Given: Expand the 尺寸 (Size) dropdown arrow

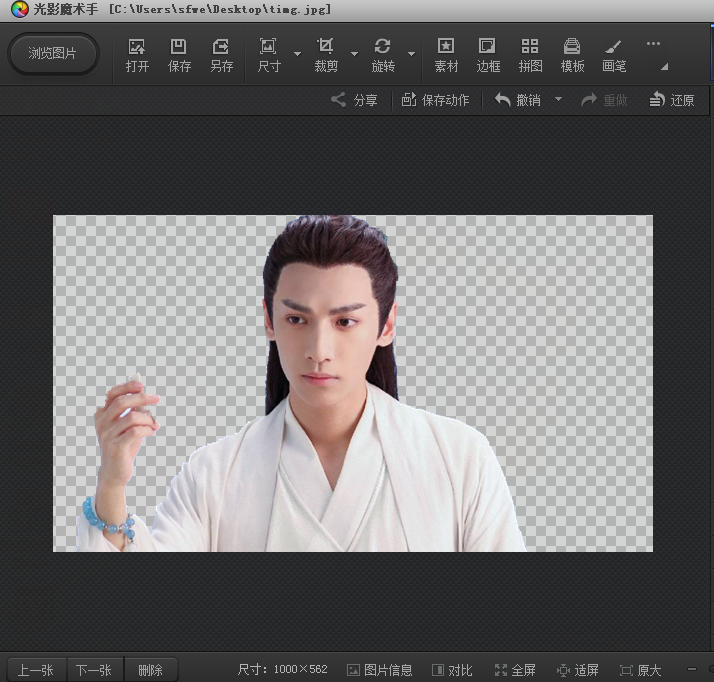Looking at the screenshot, I should click(x=297, y=54).
